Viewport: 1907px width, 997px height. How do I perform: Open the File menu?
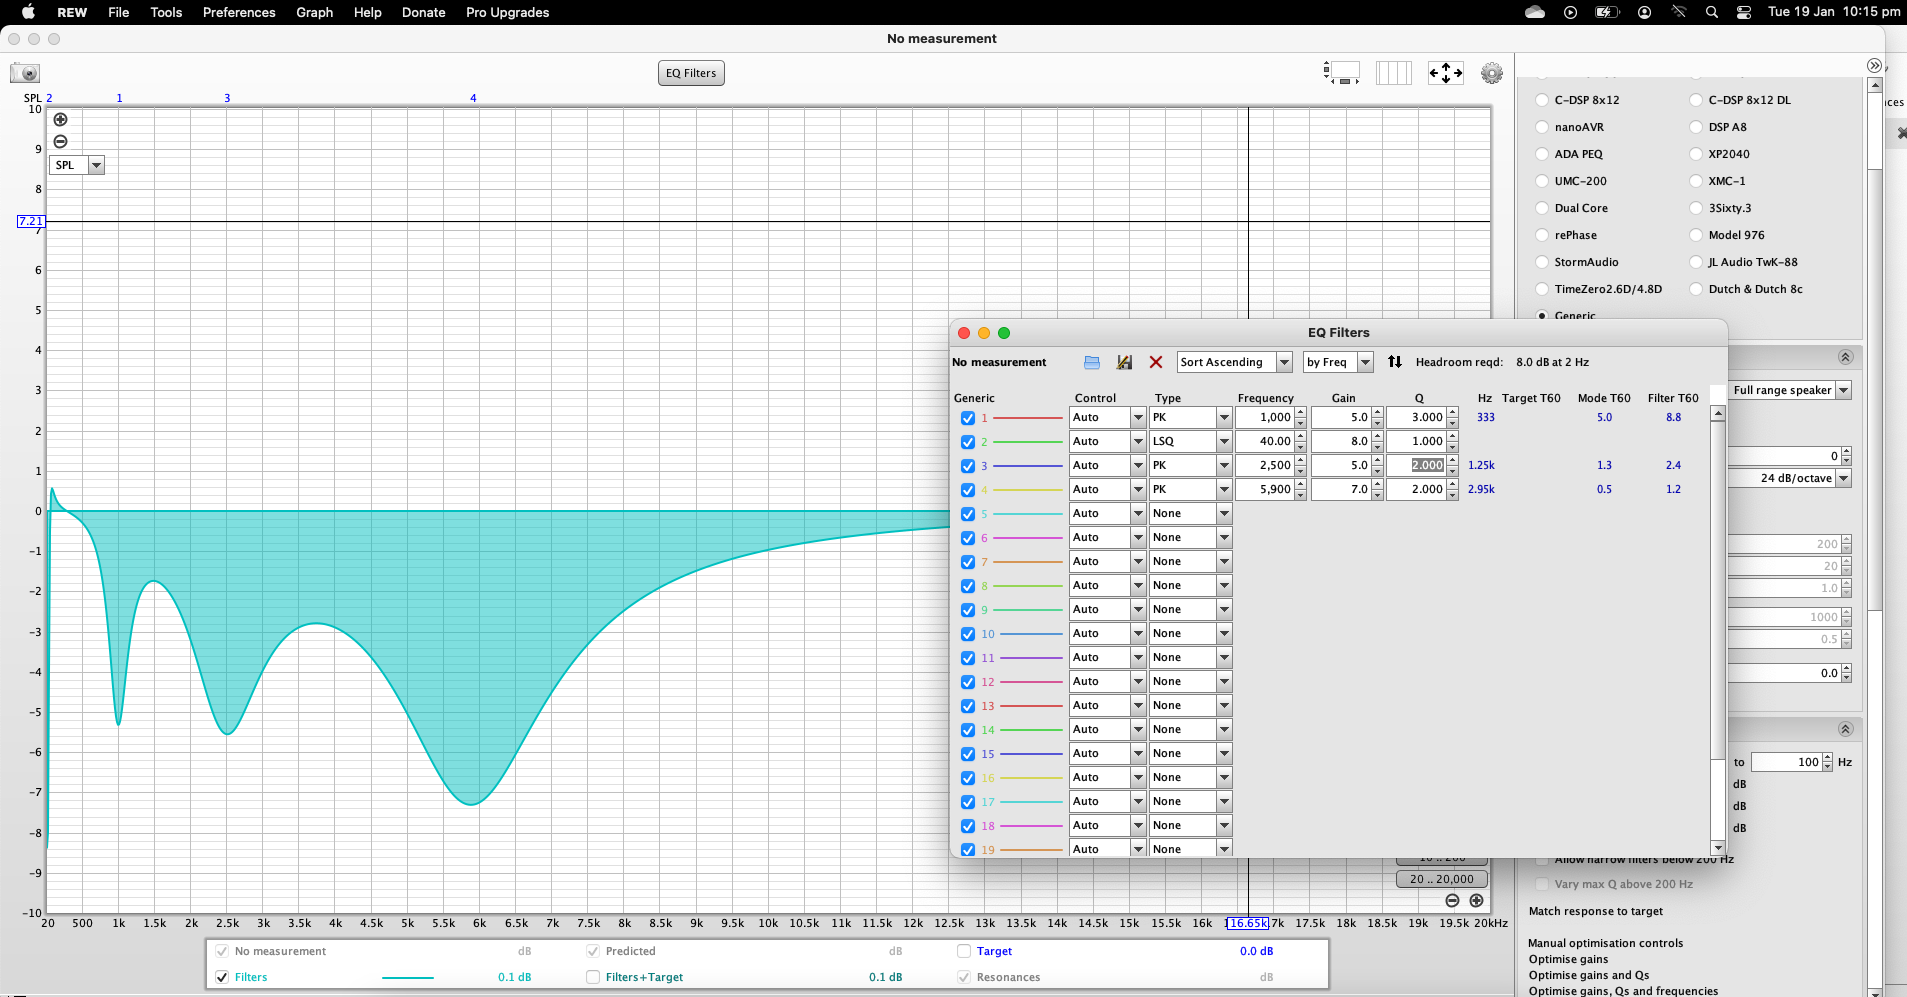(119, 12)
